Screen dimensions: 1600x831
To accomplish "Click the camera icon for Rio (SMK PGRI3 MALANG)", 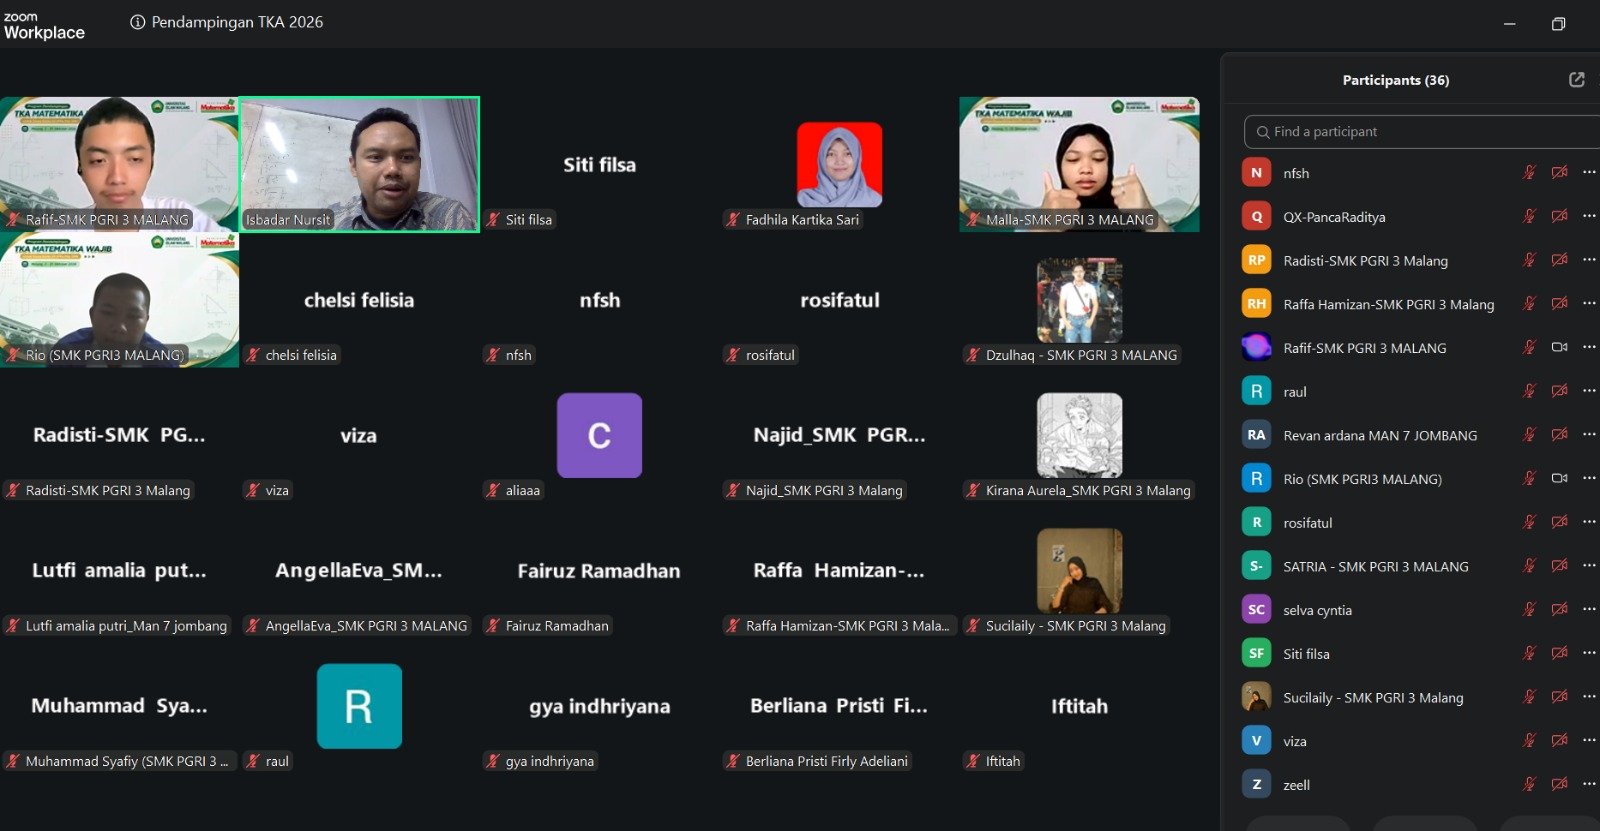I will click(1559, 478).
